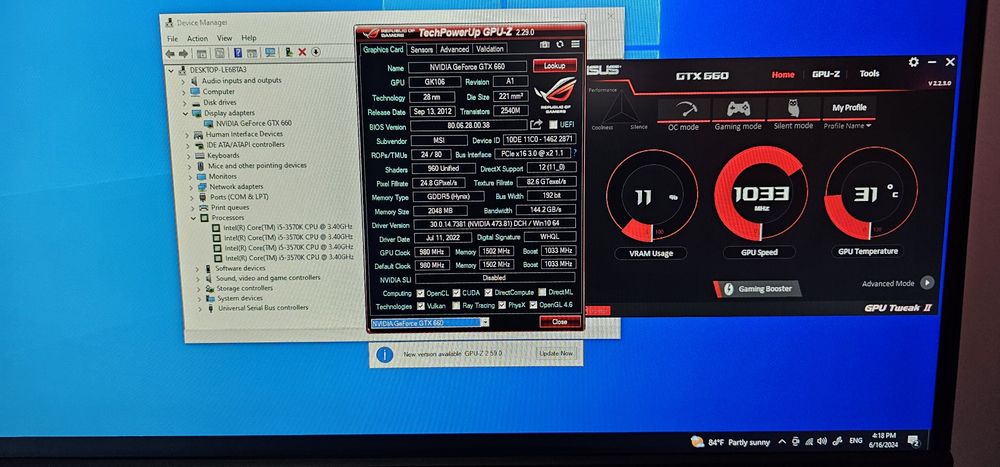Screen dimensions: 1000x467
Task: Click the ROG logo in GPU-Z
Action: point(554,94)
